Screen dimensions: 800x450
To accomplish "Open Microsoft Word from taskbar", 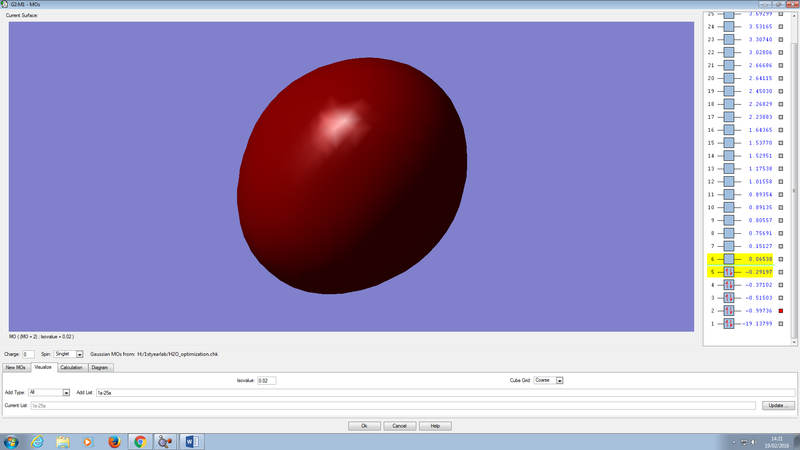I will point(192,441).
